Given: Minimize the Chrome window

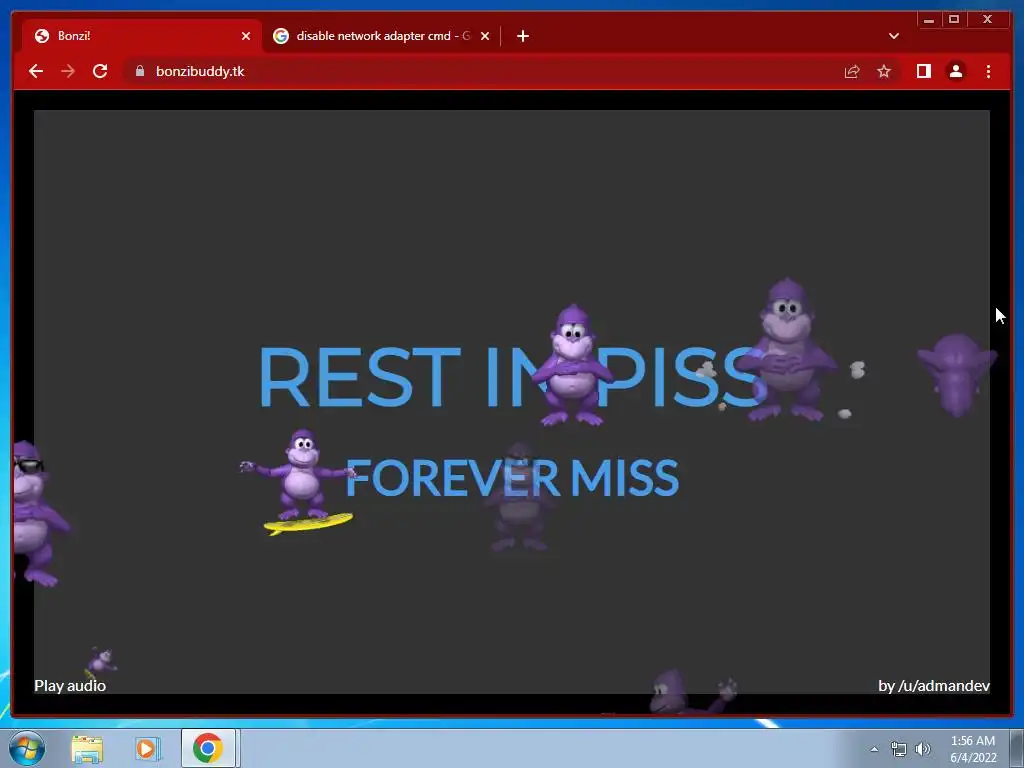Looking at the screenshot, I should click(x=929, y=20).
